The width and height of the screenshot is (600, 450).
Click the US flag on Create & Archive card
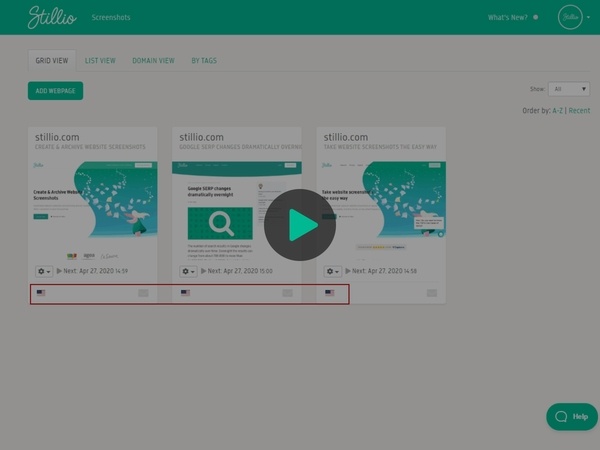coord(41,293)
